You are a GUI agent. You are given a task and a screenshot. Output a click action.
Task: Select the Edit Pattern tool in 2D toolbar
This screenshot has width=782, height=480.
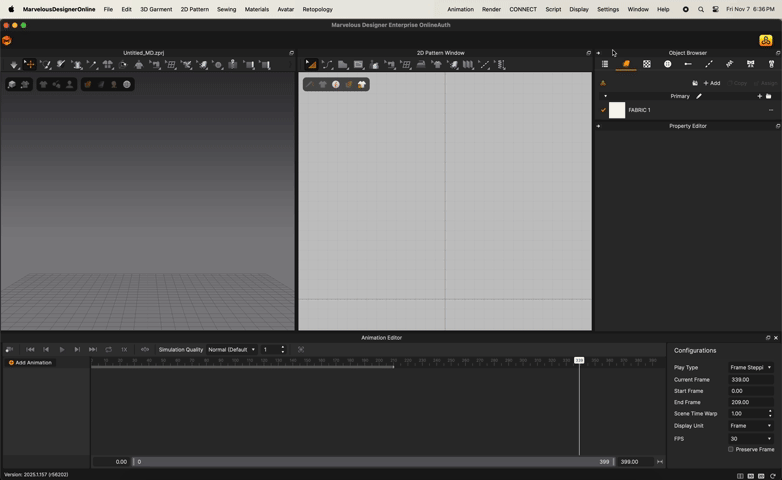click(x=311, y=65)
